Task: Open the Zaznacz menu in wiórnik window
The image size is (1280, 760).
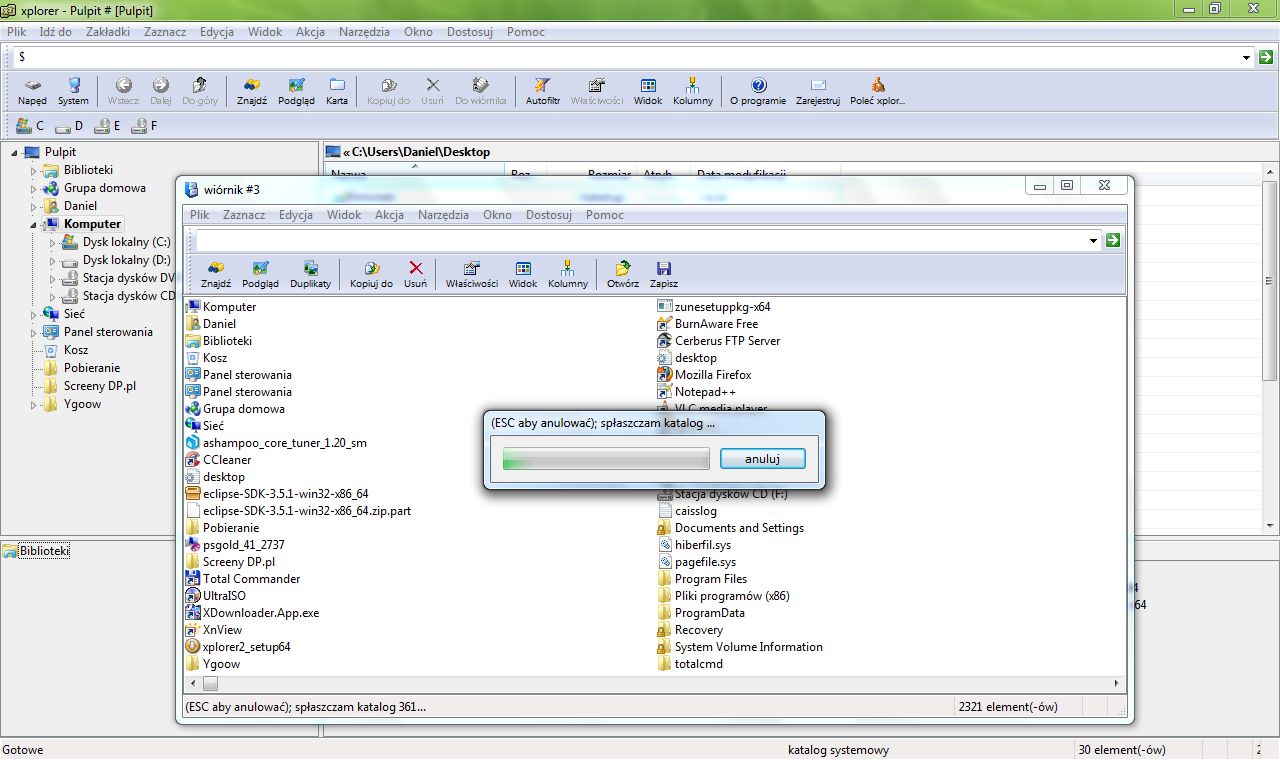Action: [x=244, y=215]
